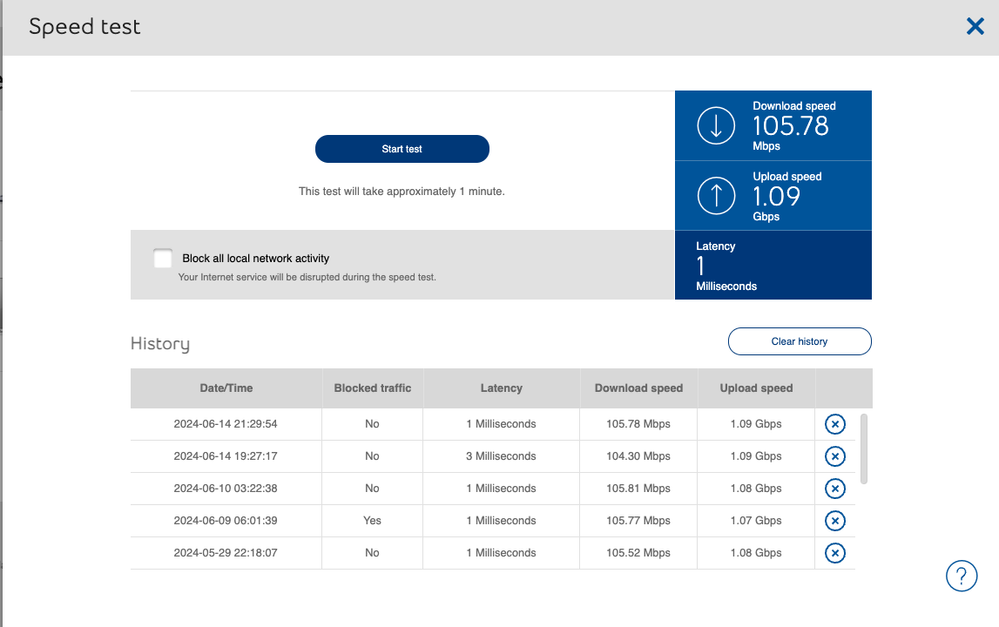Delete the 2024-06-14 21:29:54 history entry
Screen dimensions: 999x627
pos(834,424)
